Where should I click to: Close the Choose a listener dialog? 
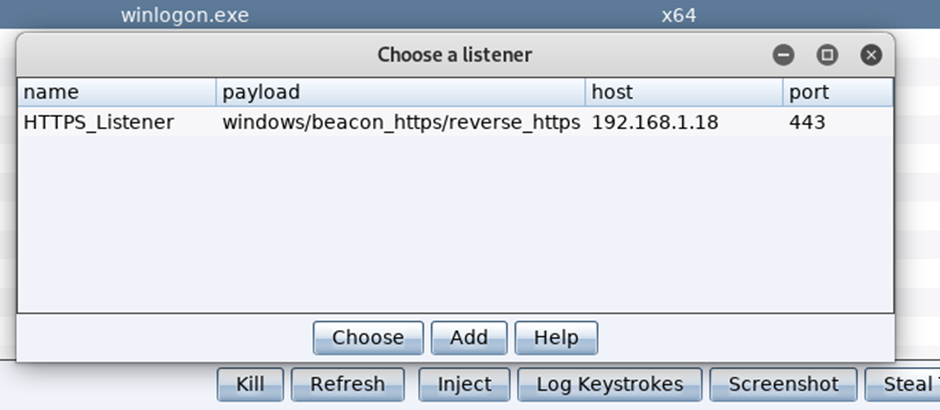pos(871,55)
